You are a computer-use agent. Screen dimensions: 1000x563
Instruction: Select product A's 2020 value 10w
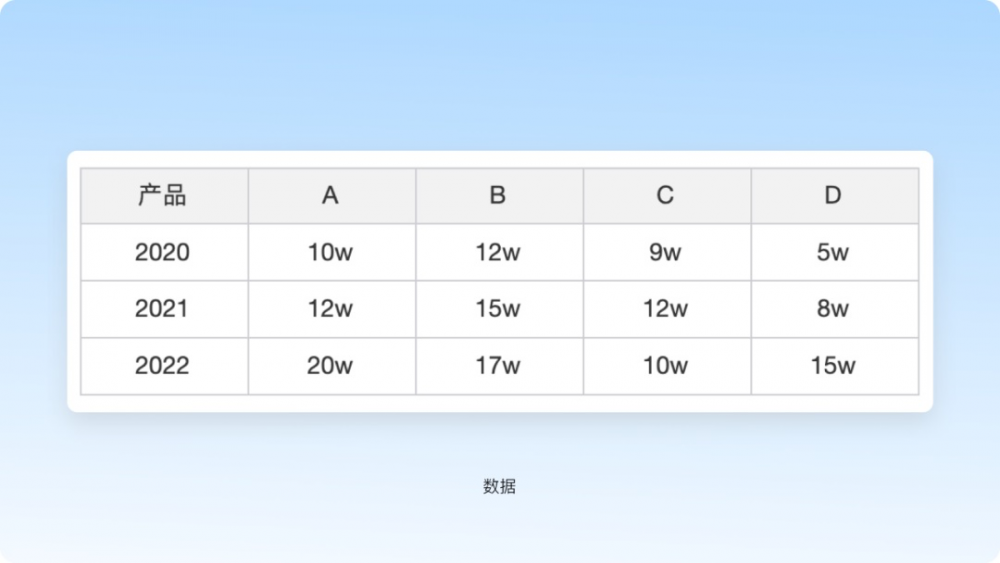330,252
